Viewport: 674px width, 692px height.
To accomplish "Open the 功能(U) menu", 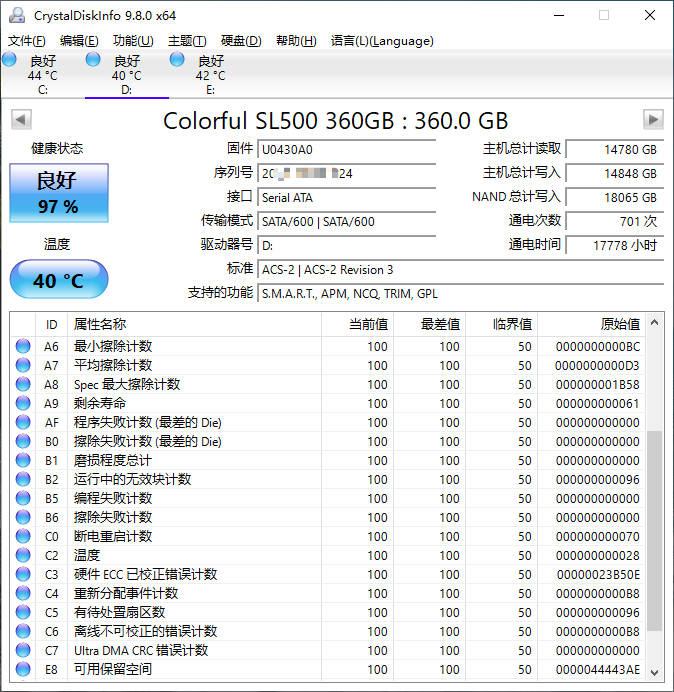I will pos(133,41).
